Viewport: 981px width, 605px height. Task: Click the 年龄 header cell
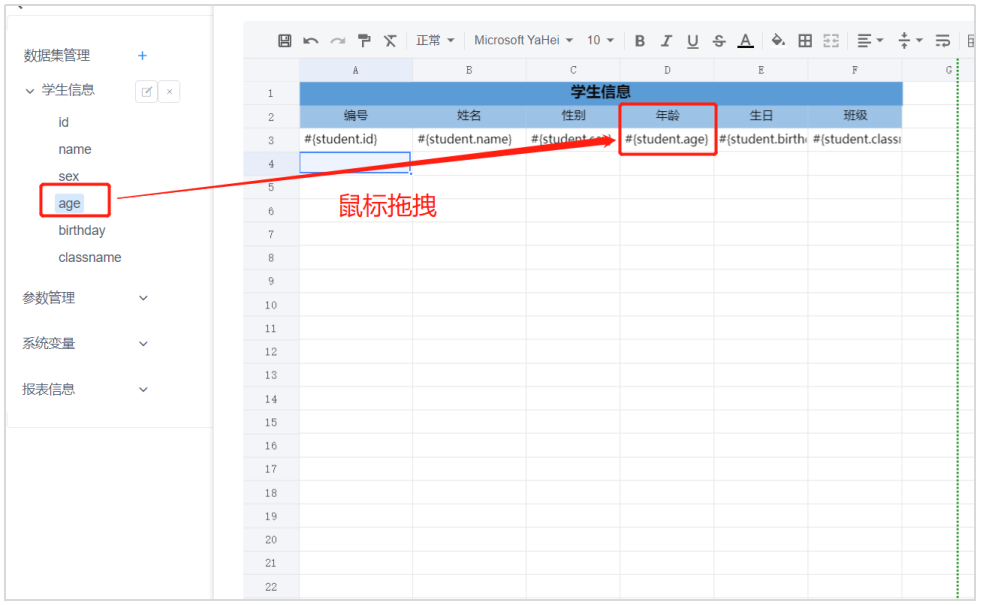tap(667, 116)
